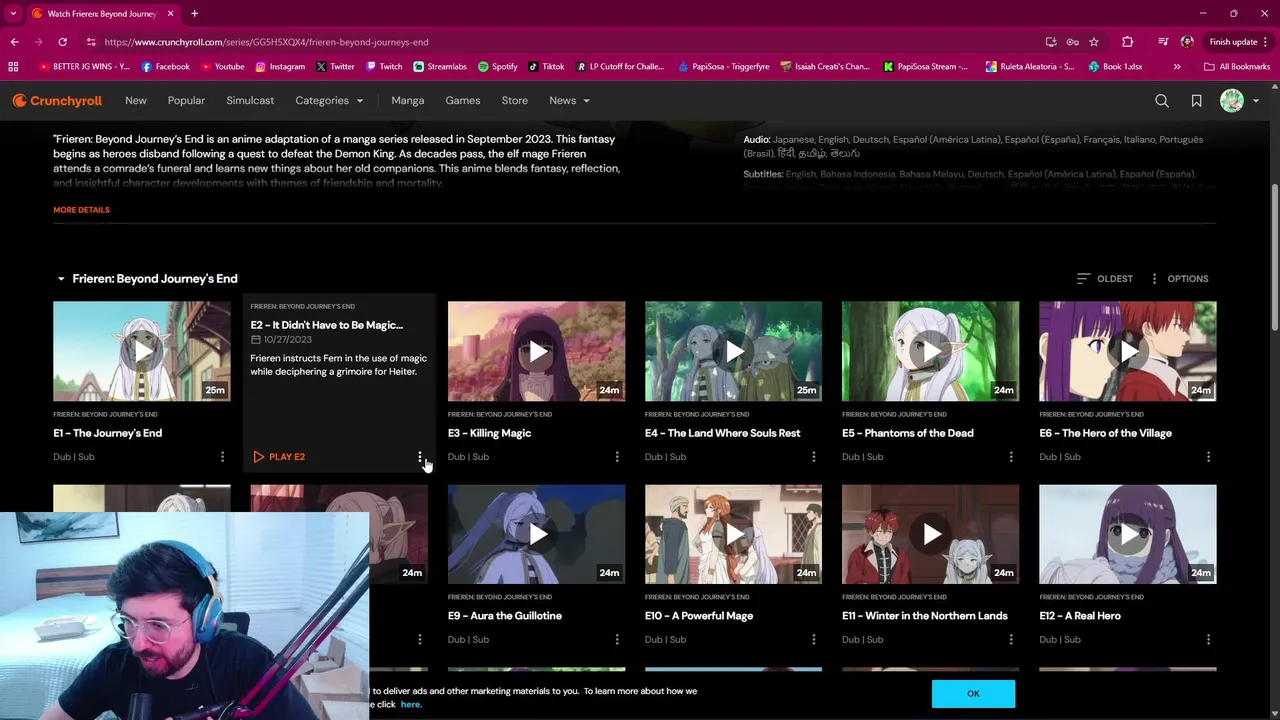
Task: Open more options for E6 The Hero of the Village
Action: click(1208, 457)
